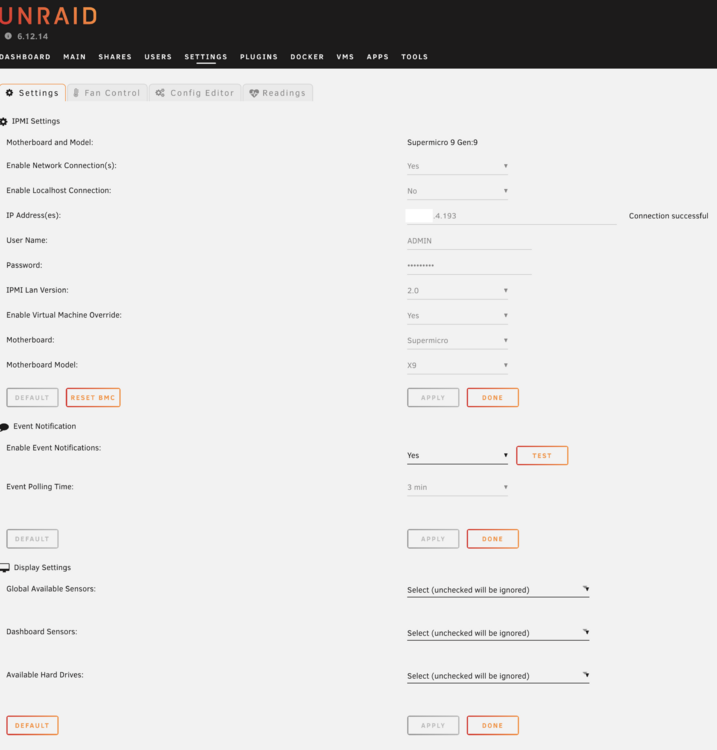Open the Dashboard menu
717x750 pixels.
(x=25, y=57)
